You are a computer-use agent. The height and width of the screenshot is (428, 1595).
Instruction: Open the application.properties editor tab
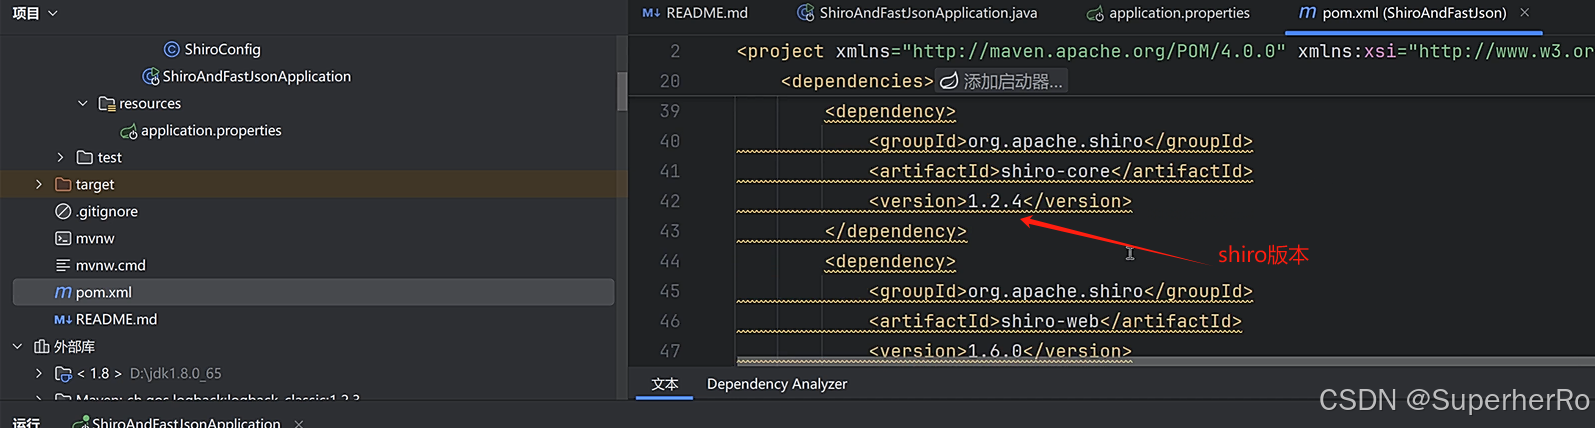1168,13
